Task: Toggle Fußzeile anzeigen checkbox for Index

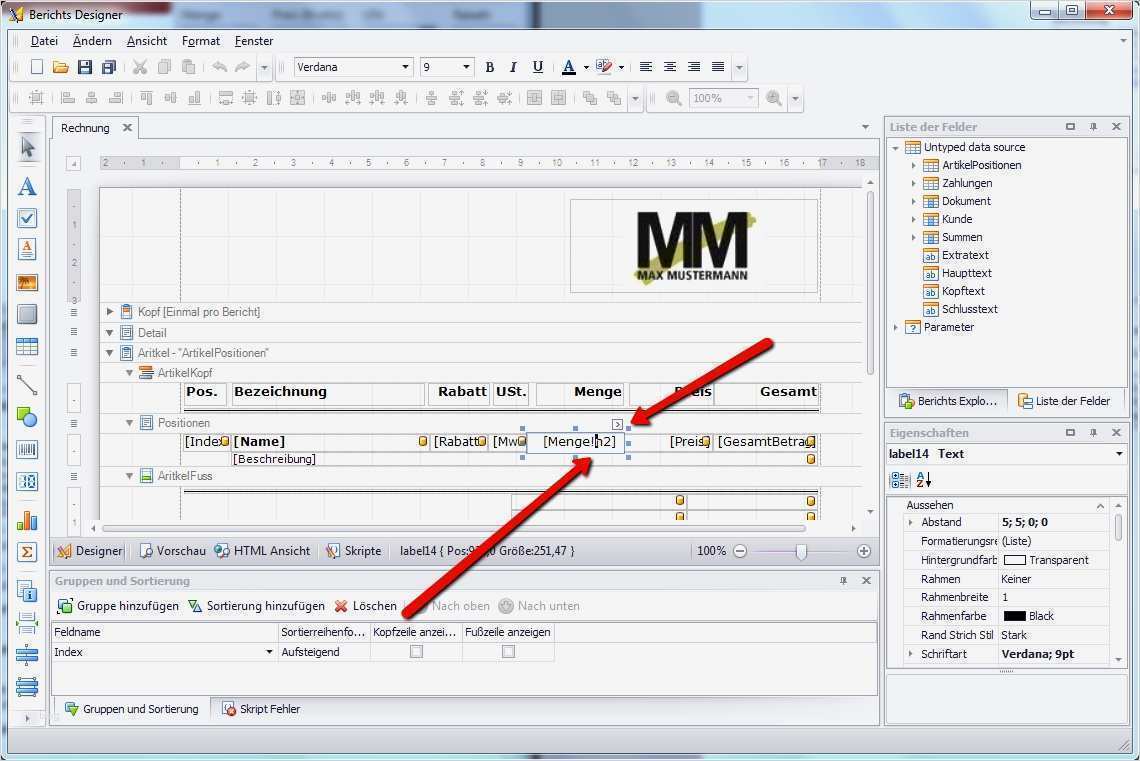Action: pos(508,652)
